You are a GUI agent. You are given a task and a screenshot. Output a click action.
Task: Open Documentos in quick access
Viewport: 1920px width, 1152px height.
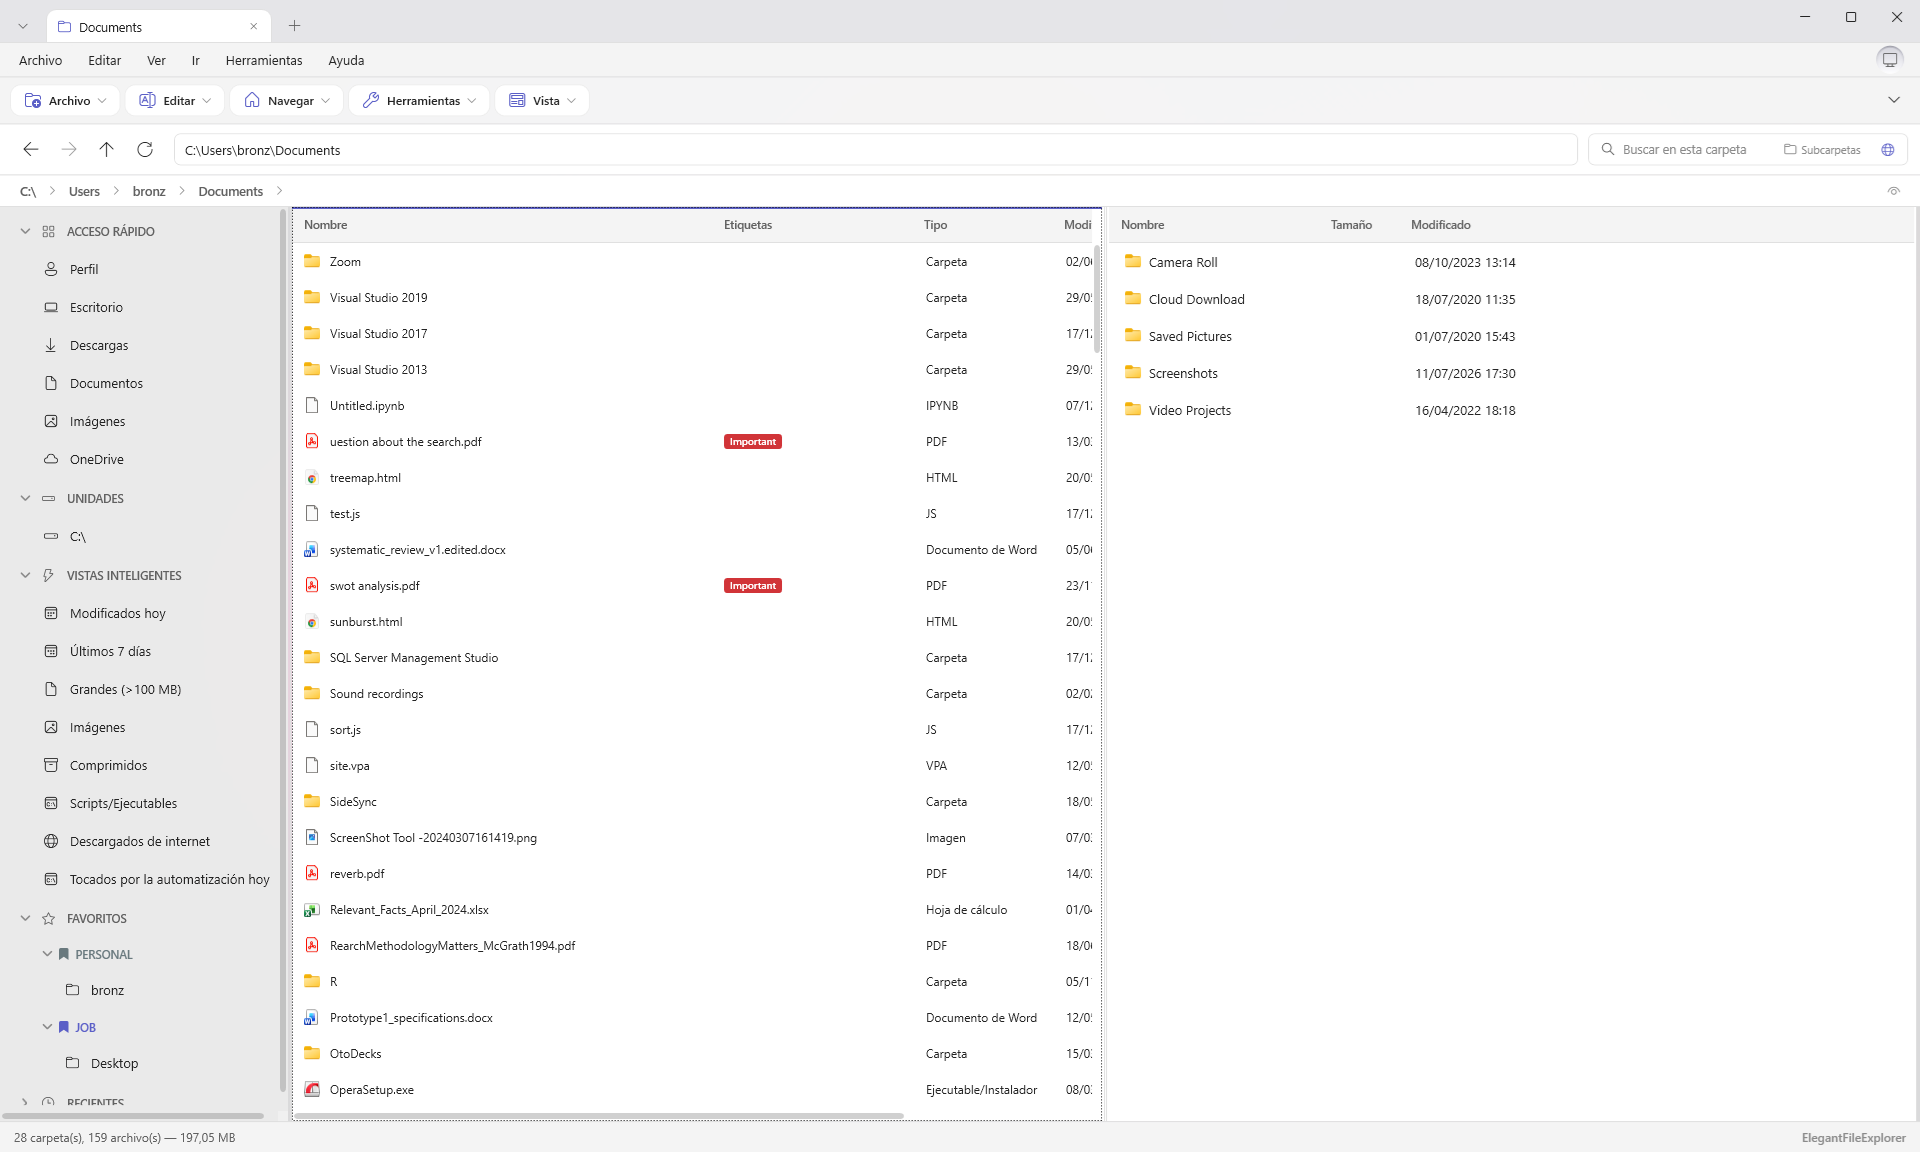106,383
